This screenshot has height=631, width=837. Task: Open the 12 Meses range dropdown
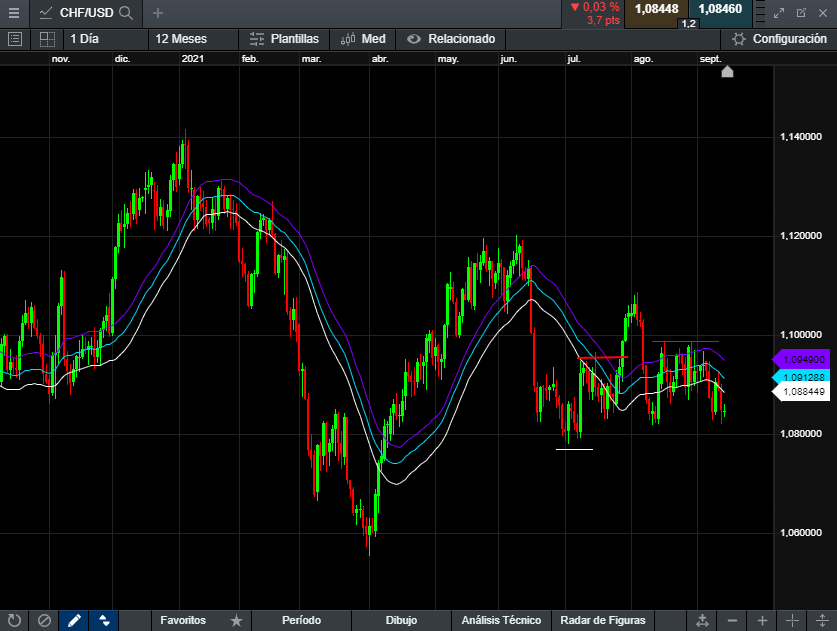click(x=193, y=39)
